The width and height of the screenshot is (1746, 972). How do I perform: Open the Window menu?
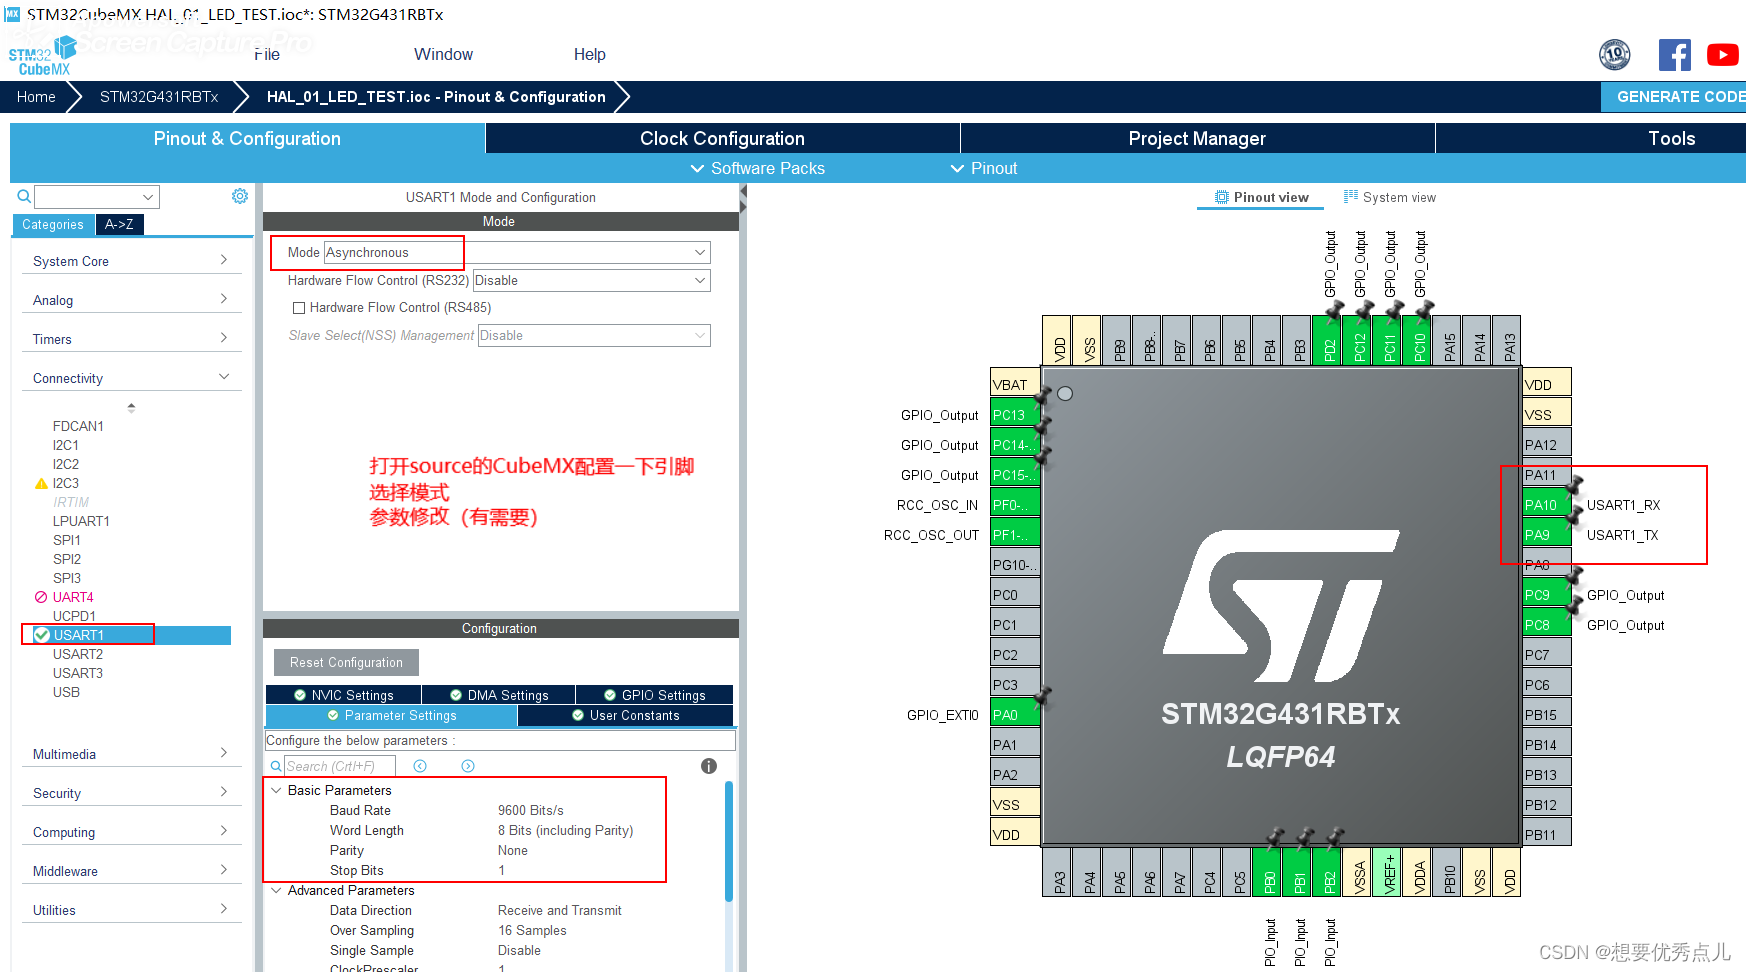pyautogui.click(x=443, y=54)
